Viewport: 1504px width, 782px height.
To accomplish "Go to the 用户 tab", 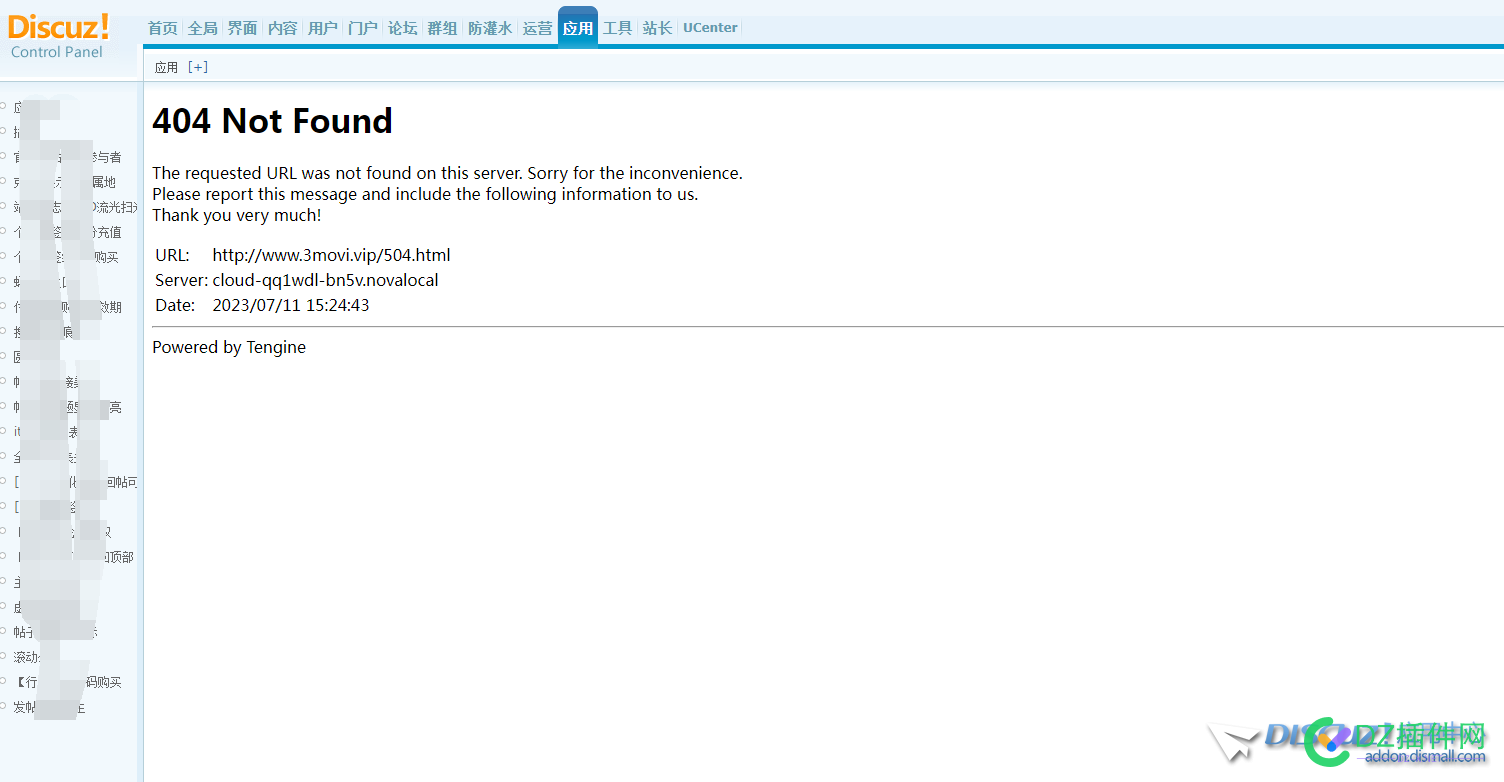I will click(x=322, y=28).
